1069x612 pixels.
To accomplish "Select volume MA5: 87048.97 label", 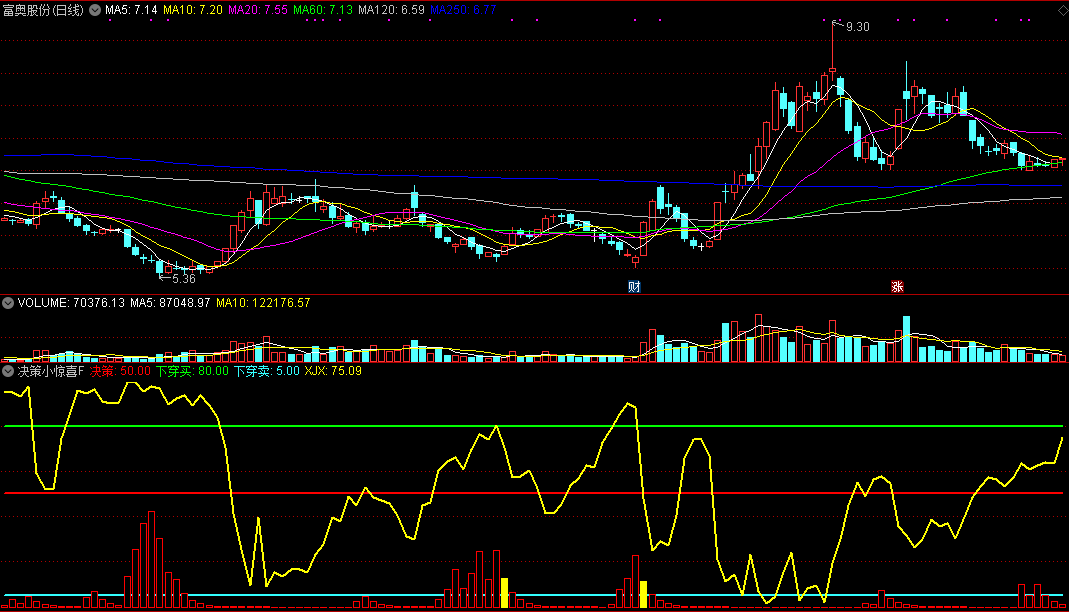I will tap(170, 303).
